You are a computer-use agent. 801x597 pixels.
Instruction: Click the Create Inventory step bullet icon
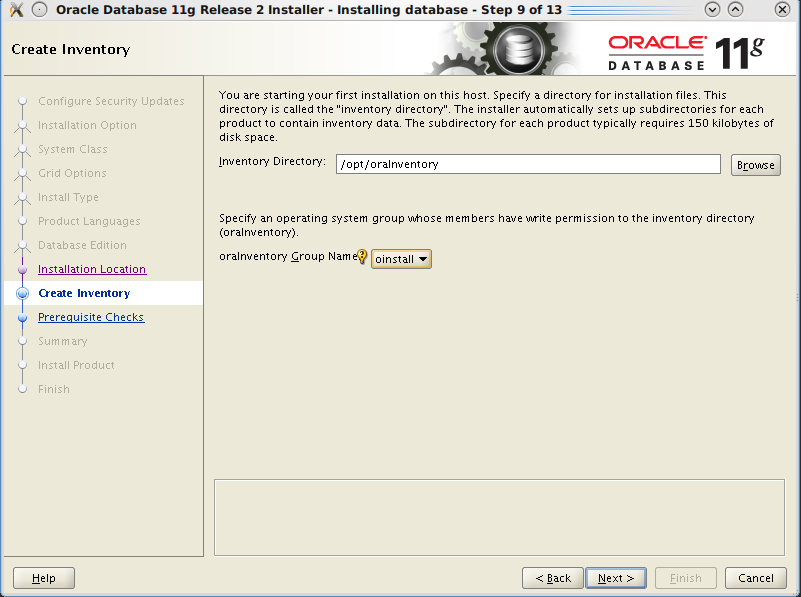pyautogui.click(x=22, y=293)
